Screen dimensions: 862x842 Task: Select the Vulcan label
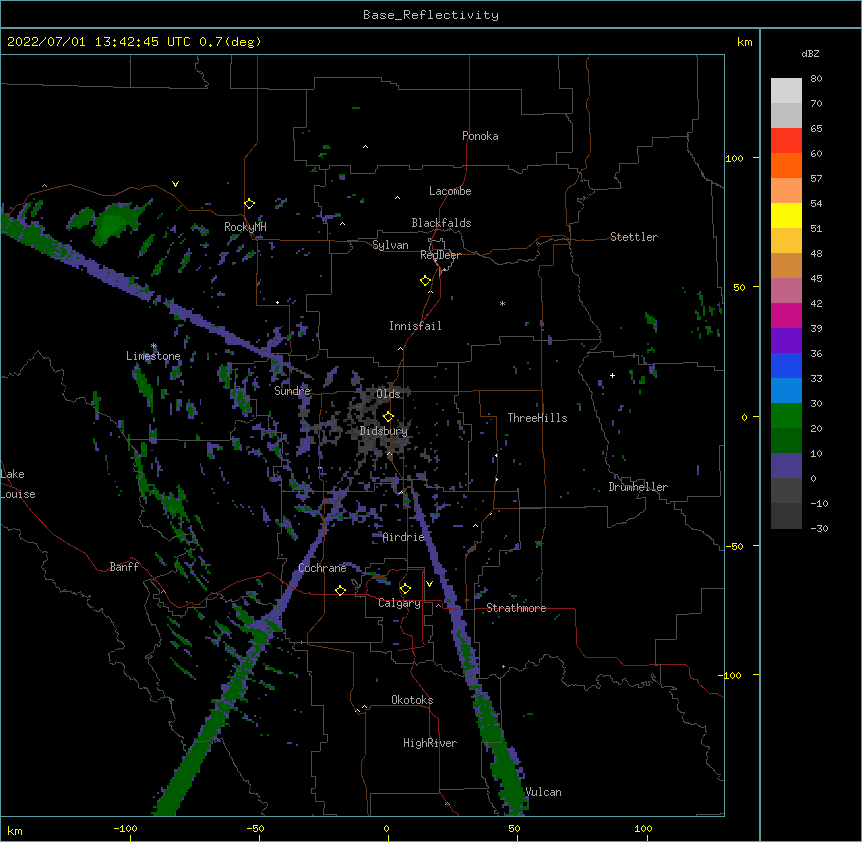coord(543,792)
